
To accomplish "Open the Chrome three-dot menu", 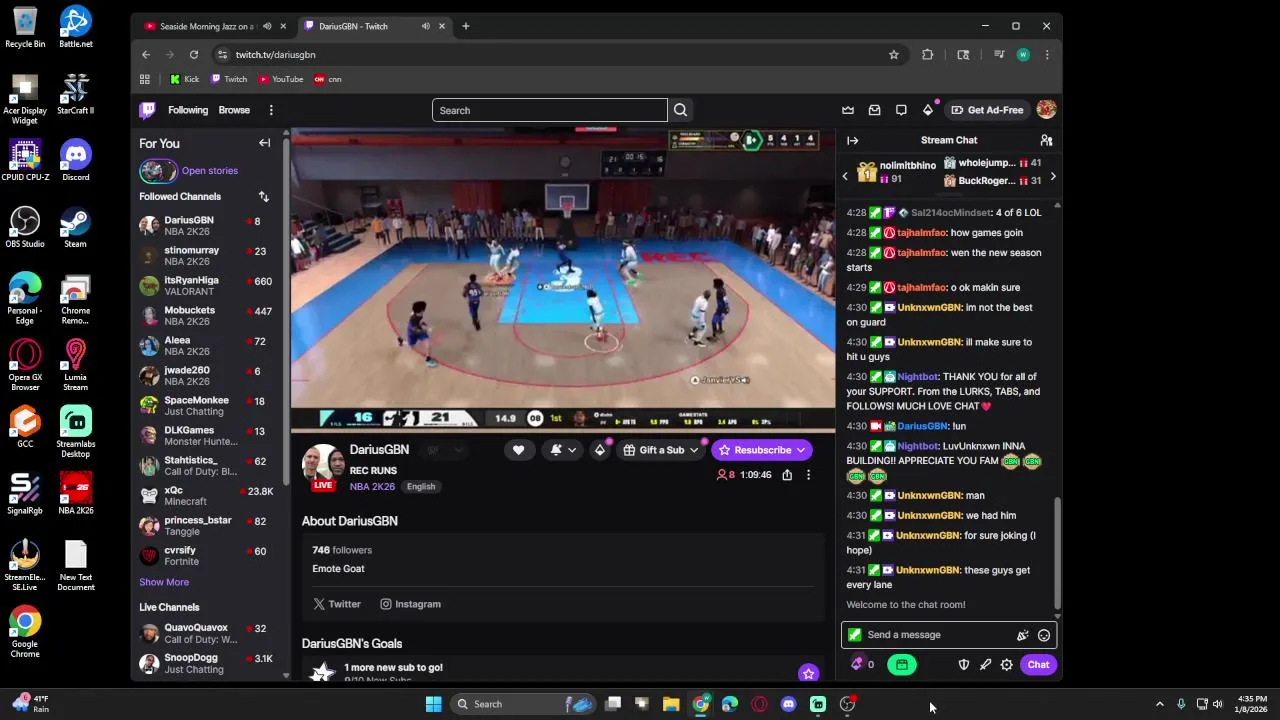I will [1047, 55].
